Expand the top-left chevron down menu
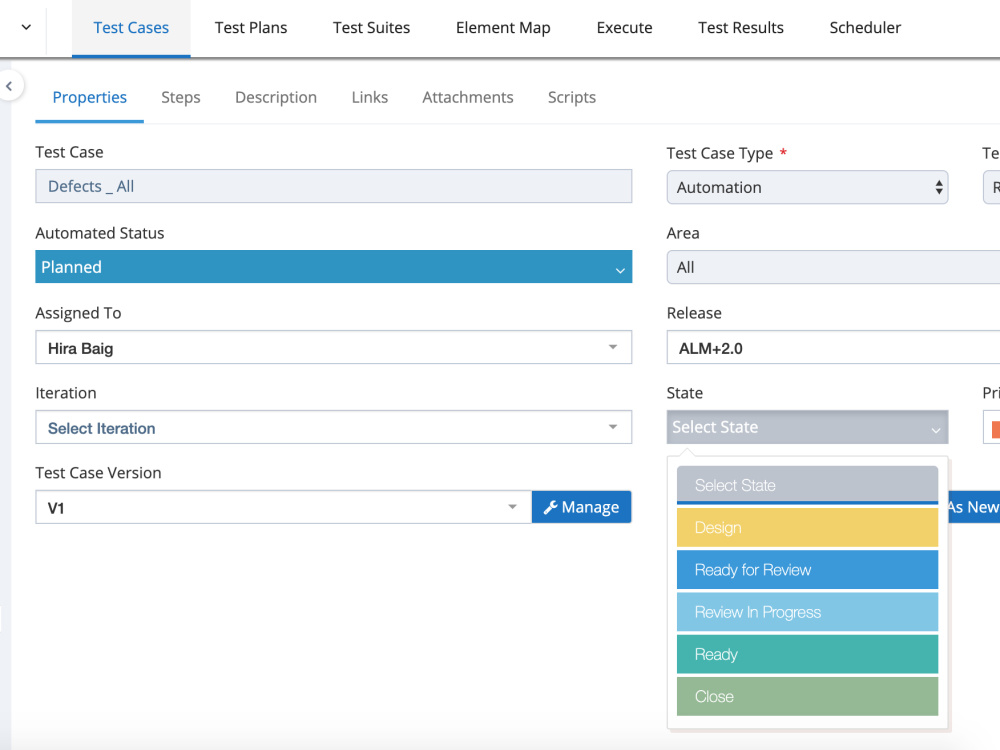 point(26,27)
